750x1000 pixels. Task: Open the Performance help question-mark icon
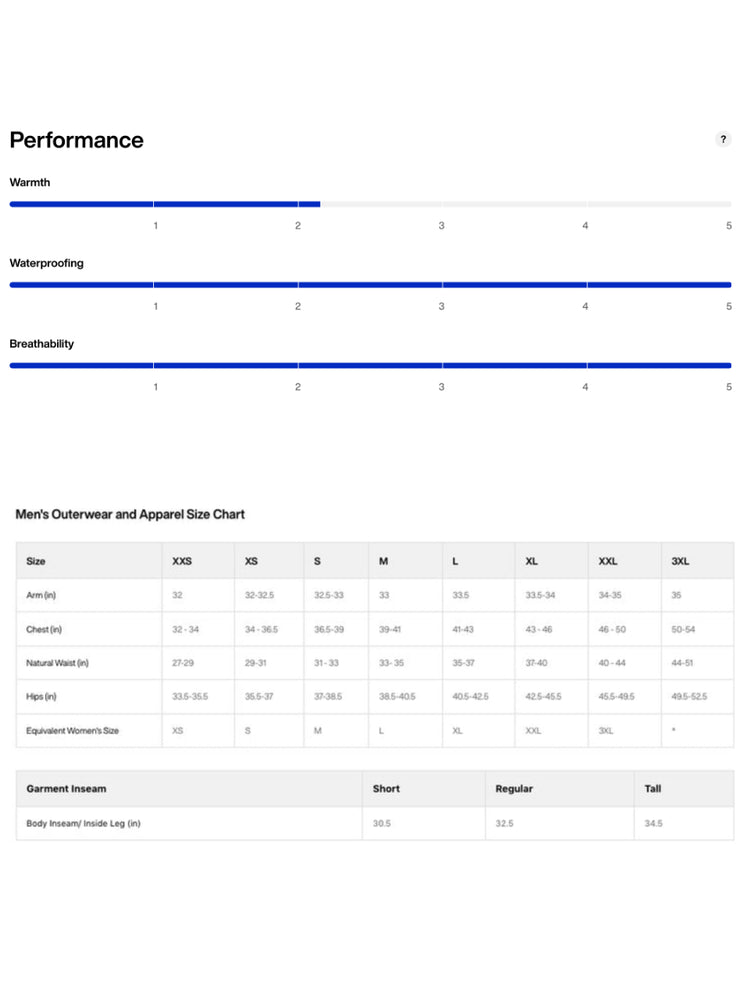pyautogui.click(x=723, y=139)
